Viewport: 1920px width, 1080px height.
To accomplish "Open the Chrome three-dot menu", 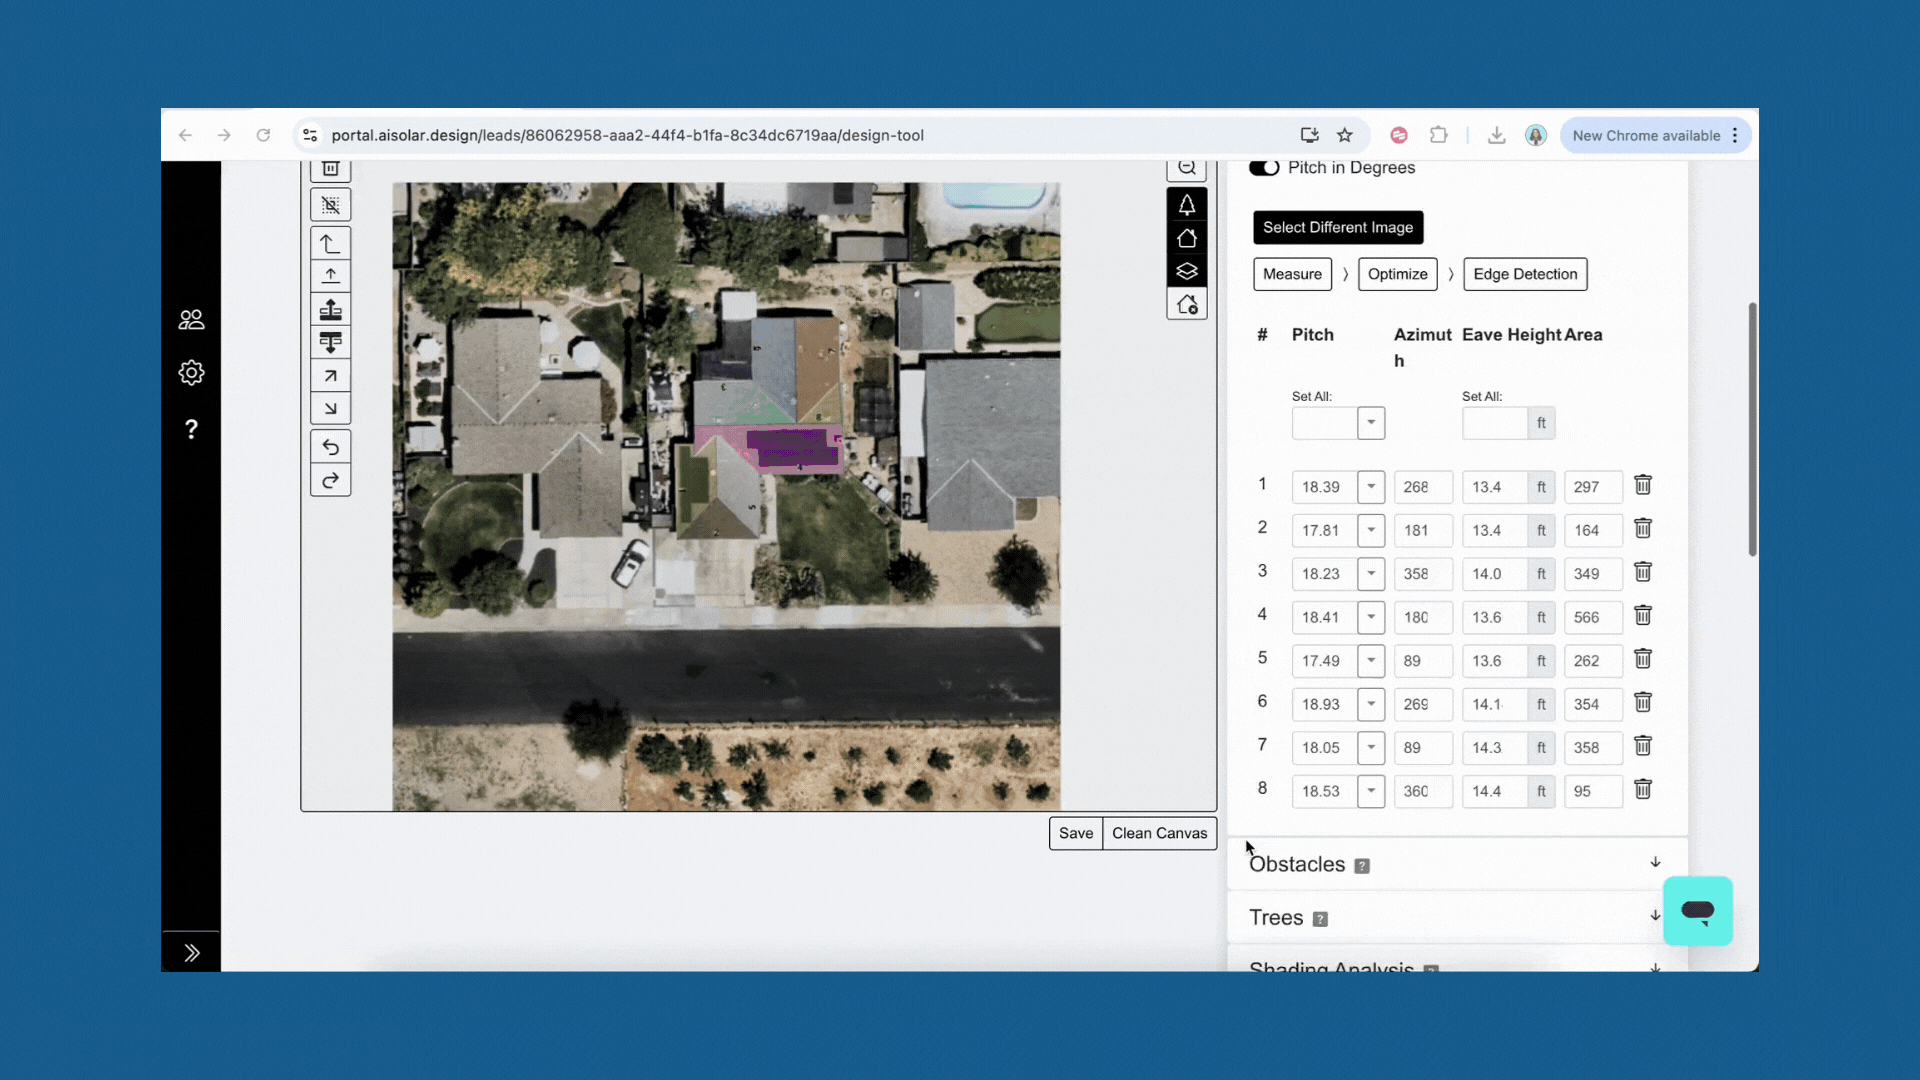I will [1736, 135].
